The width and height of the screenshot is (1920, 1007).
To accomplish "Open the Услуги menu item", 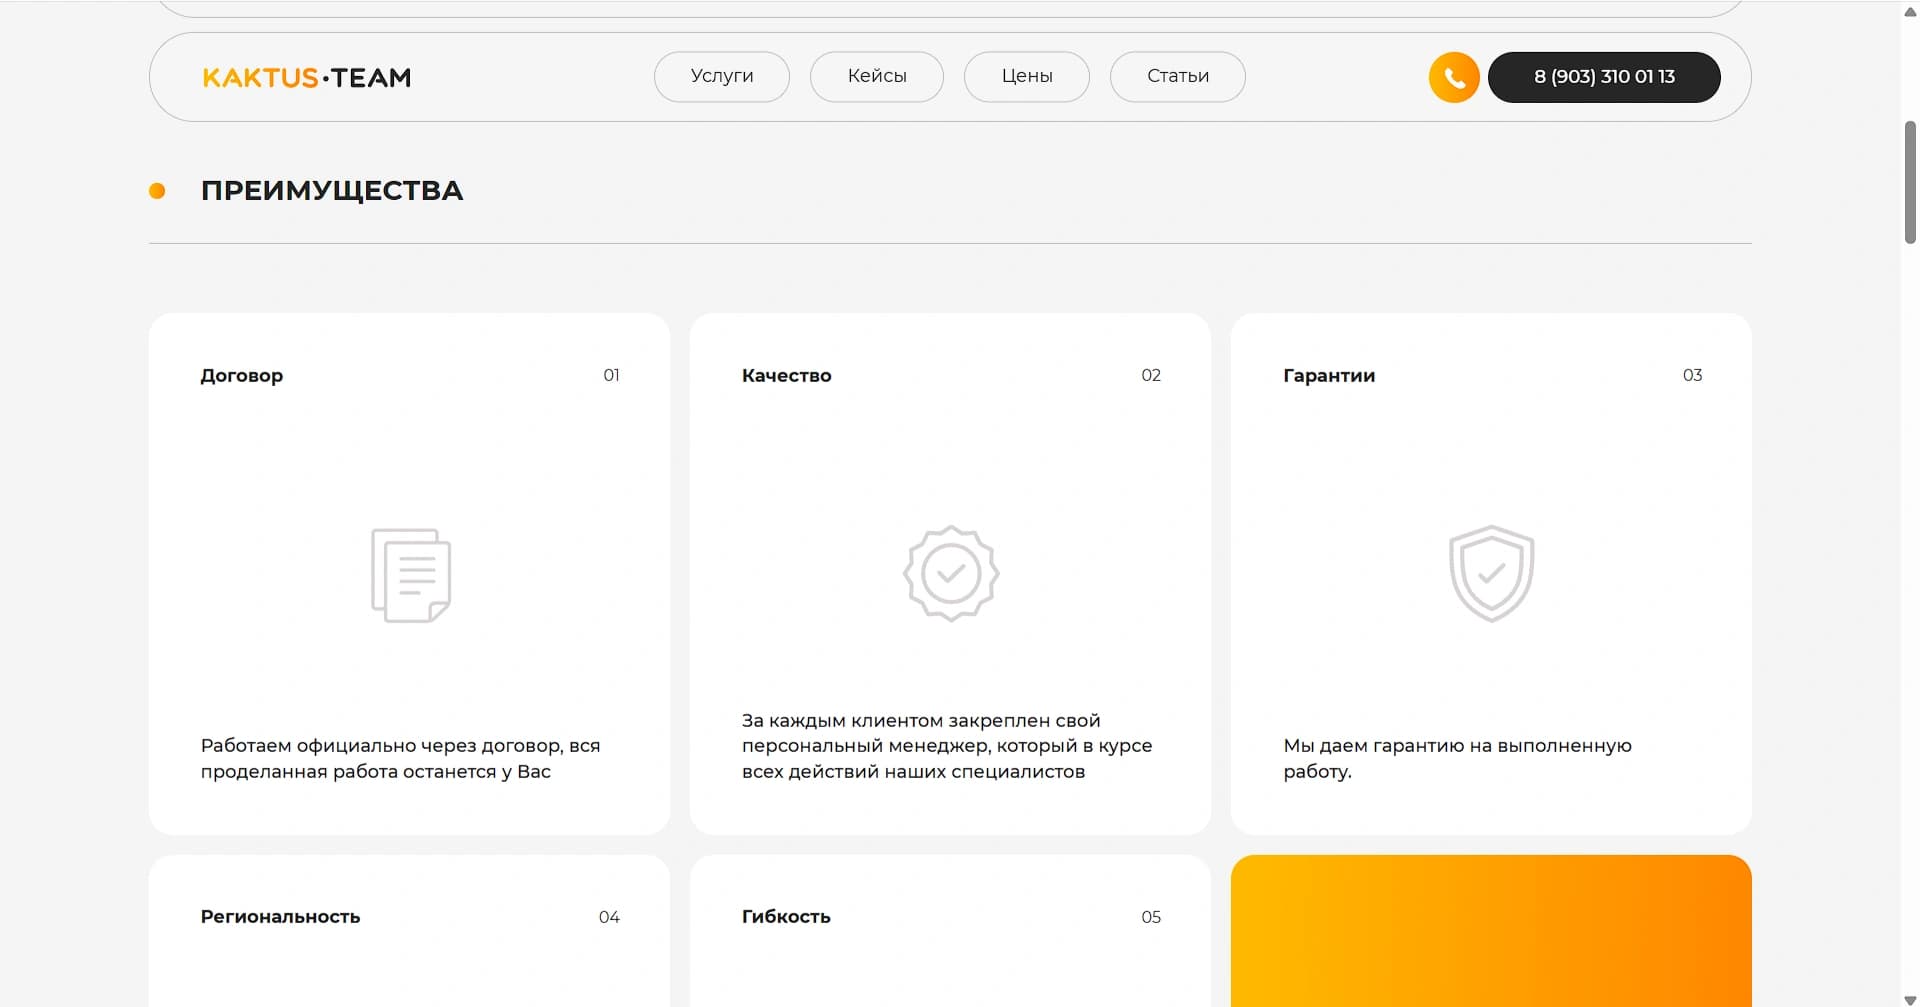I will click(721, 77).
